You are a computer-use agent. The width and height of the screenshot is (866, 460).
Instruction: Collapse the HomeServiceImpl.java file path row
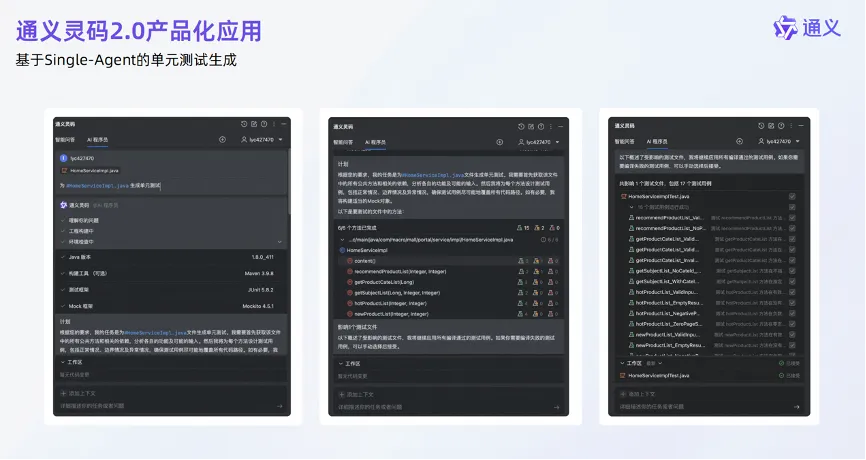click(x=342, y=240)
